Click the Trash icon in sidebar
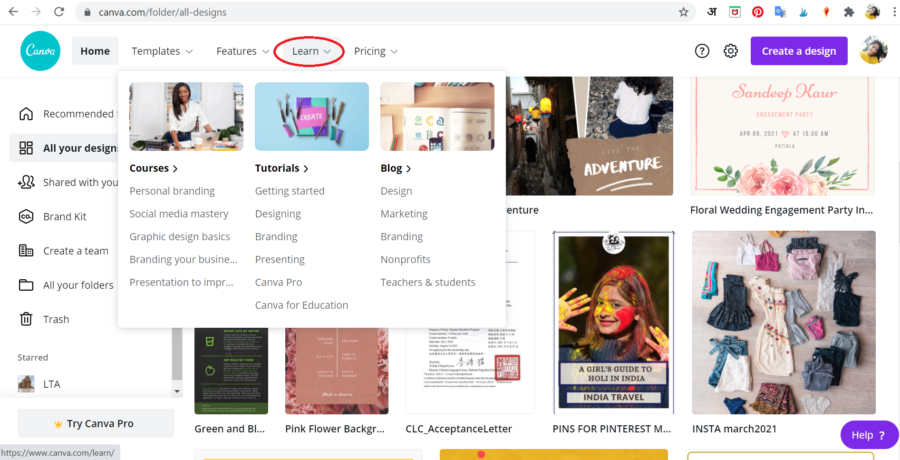This screenshot has width=900, height=460. click(26, 319)
